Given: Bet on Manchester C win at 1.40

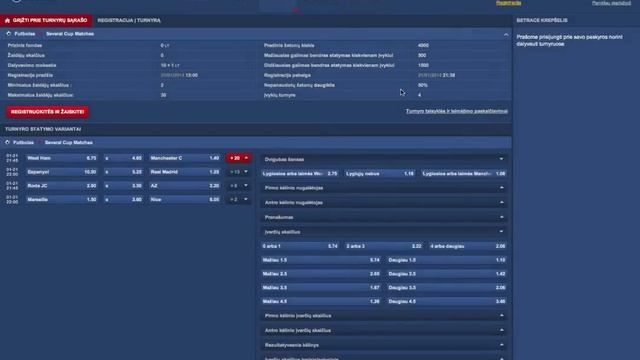Looking at the screenshot, I should [x=185, y=158].
